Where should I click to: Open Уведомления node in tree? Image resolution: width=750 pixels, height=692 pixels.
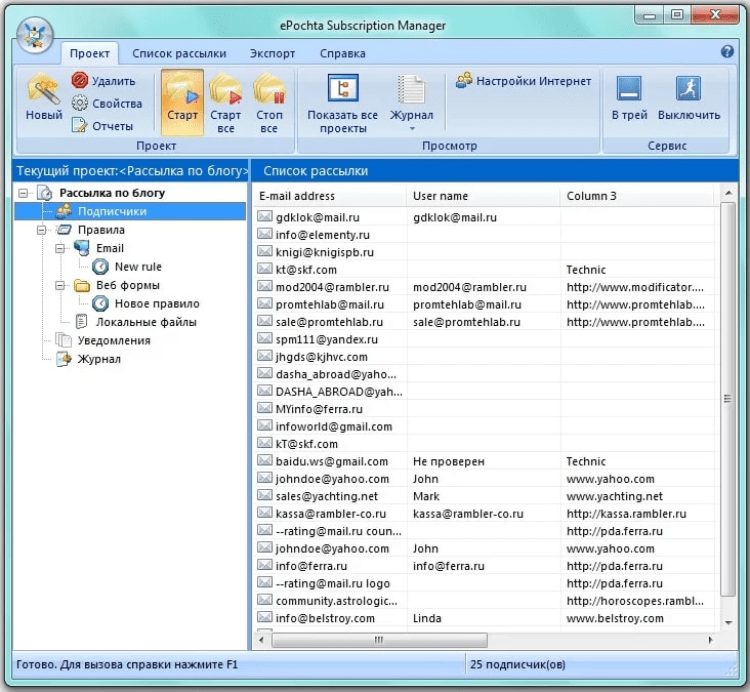coord(113,341)
